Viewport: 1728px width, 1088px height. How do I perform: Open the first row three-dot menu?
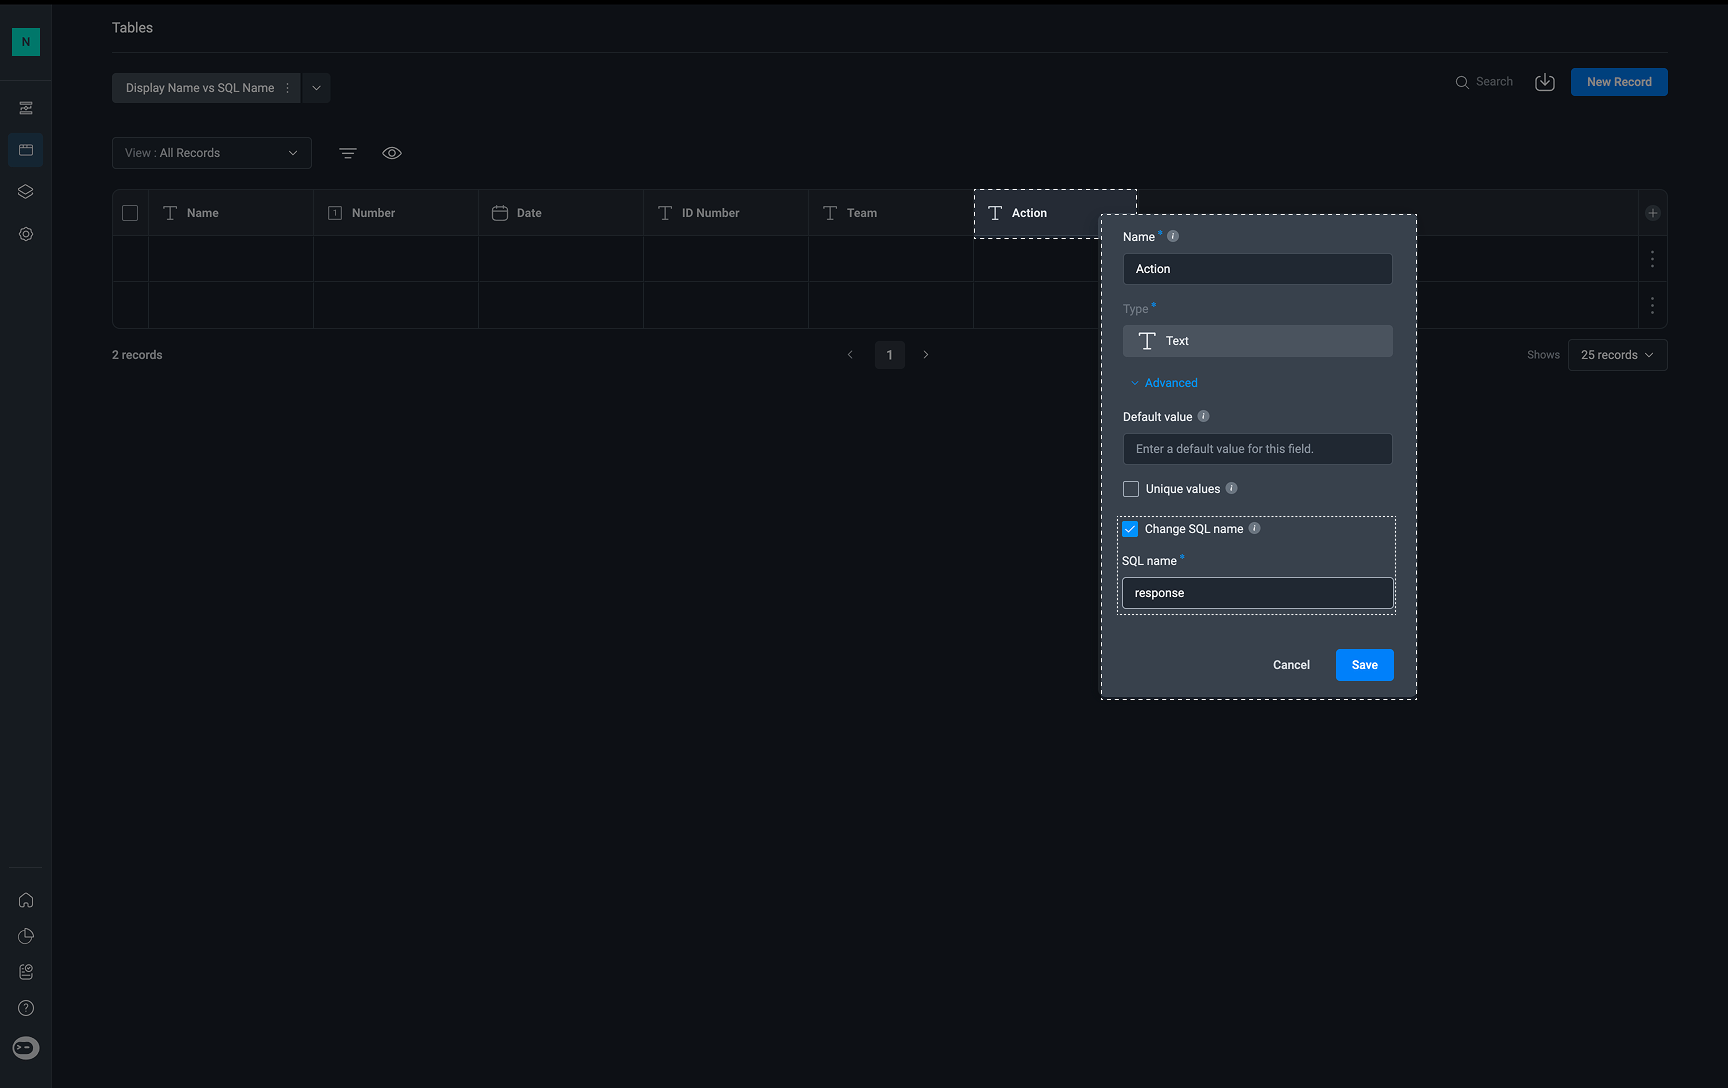(1652, 259)
